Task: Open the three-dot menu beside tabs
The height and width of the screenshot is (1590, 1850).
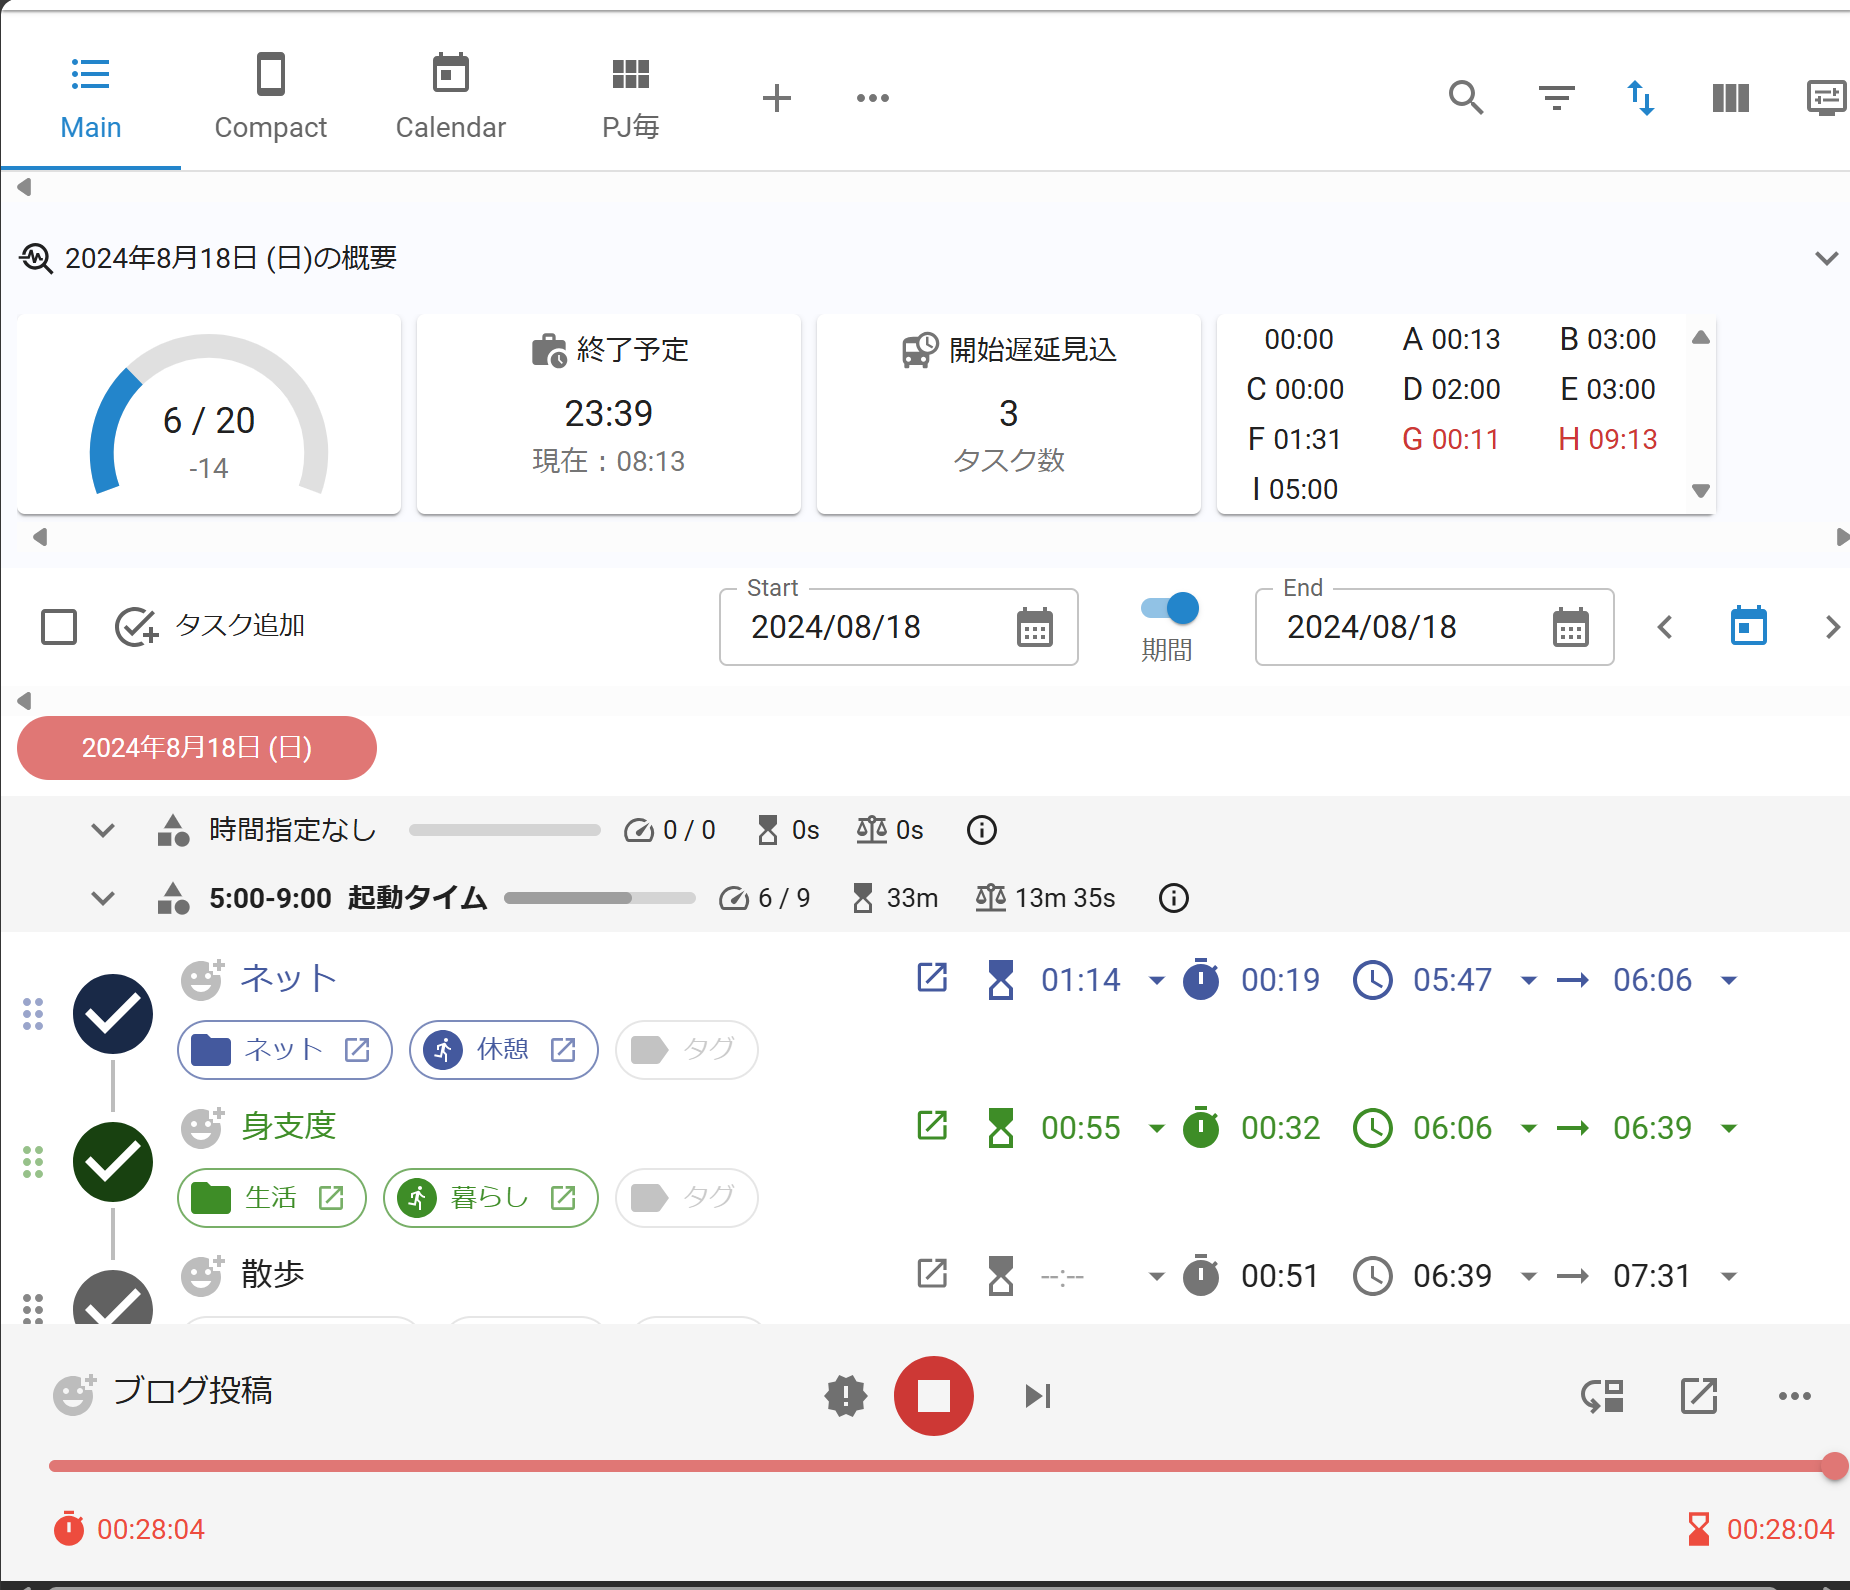Action: coord(873,98)
